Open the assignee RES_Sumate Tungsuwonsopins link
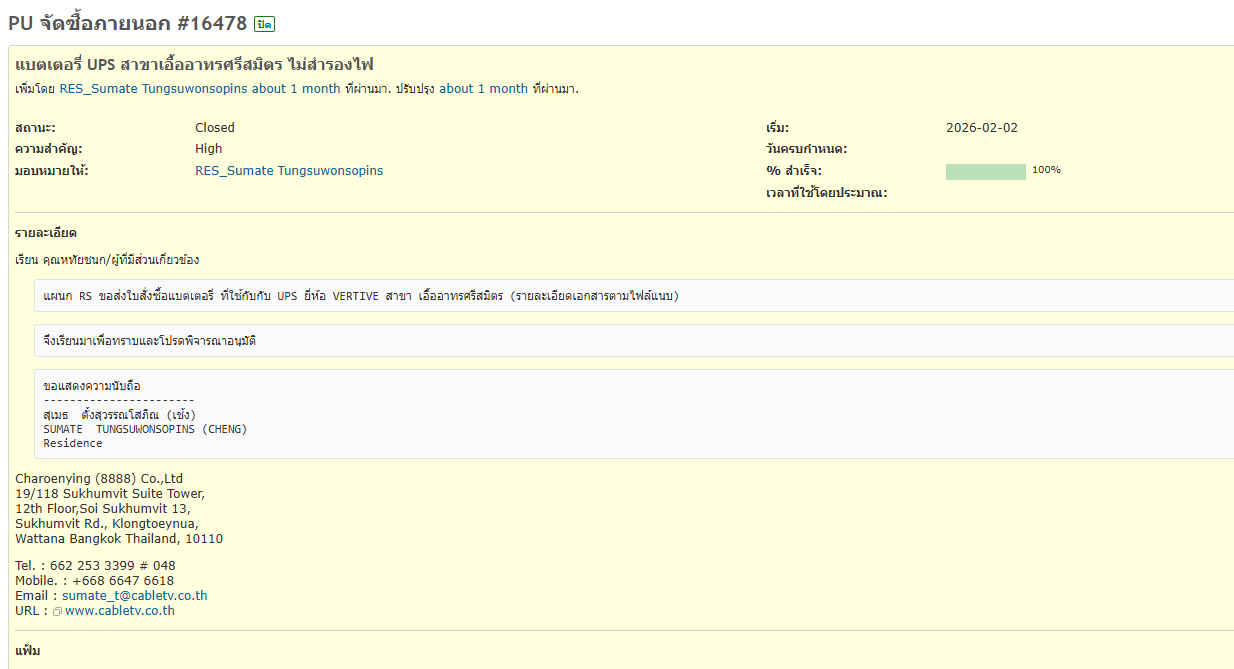The height and width of the screenshot is (669, 1234). pos(289,171)
